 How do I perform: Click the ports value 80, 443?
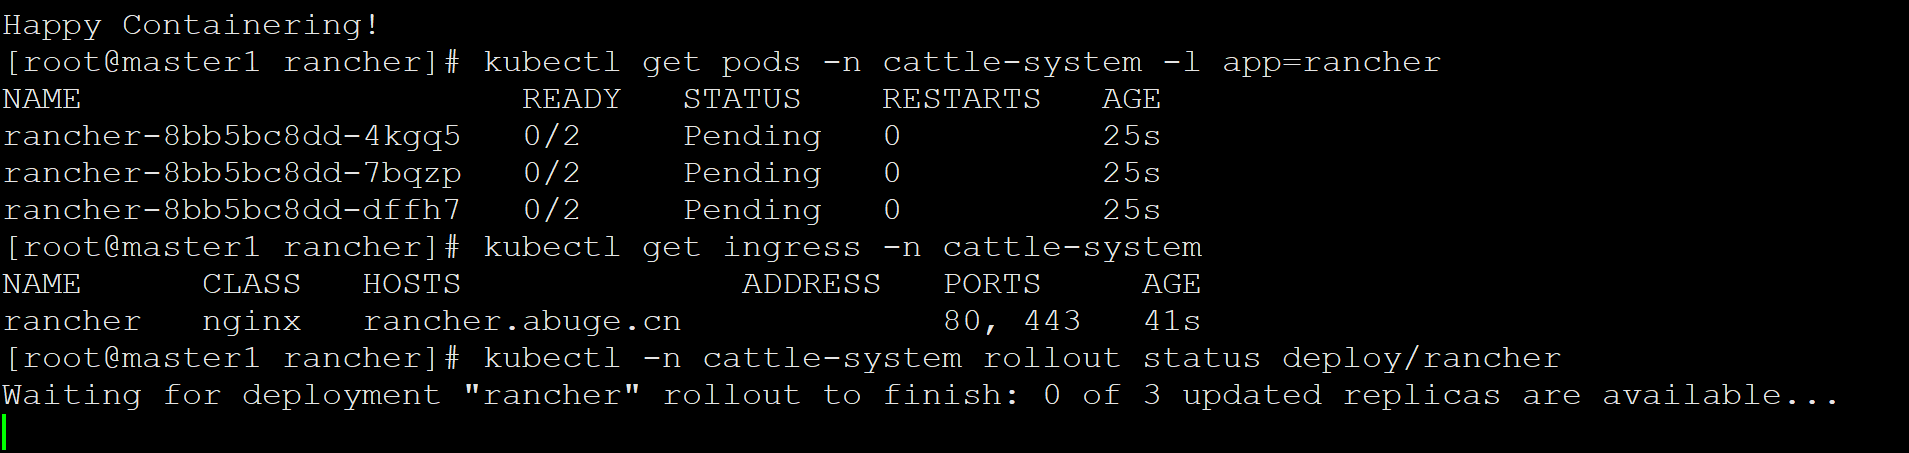[1012, 321]
